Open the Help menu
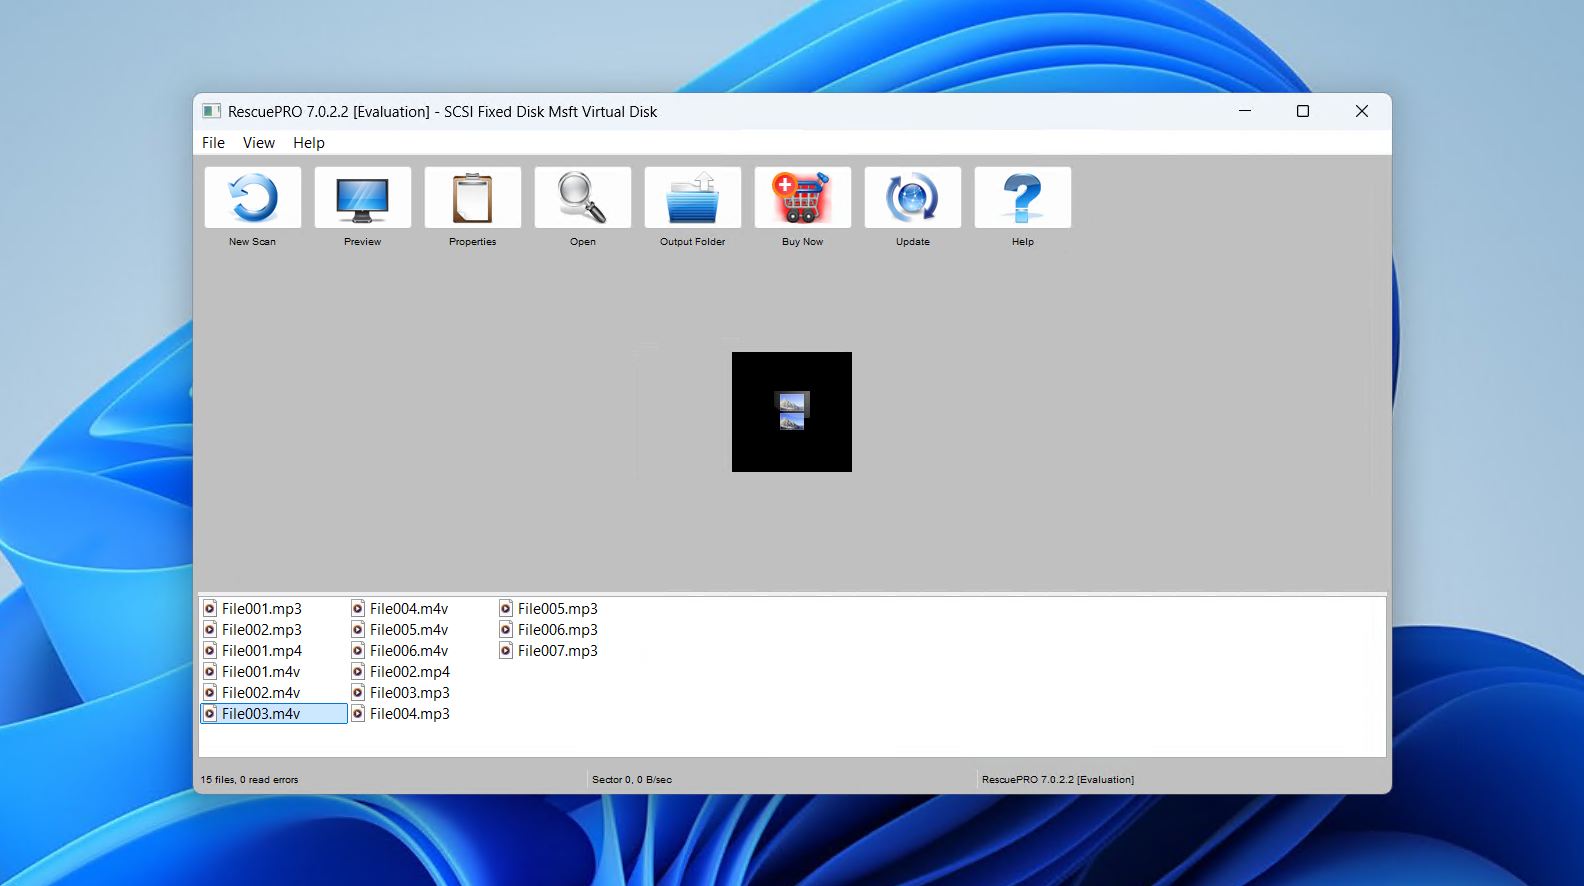Image resolution: width=1584 pixels, height=886 pixels. point(308,143)
